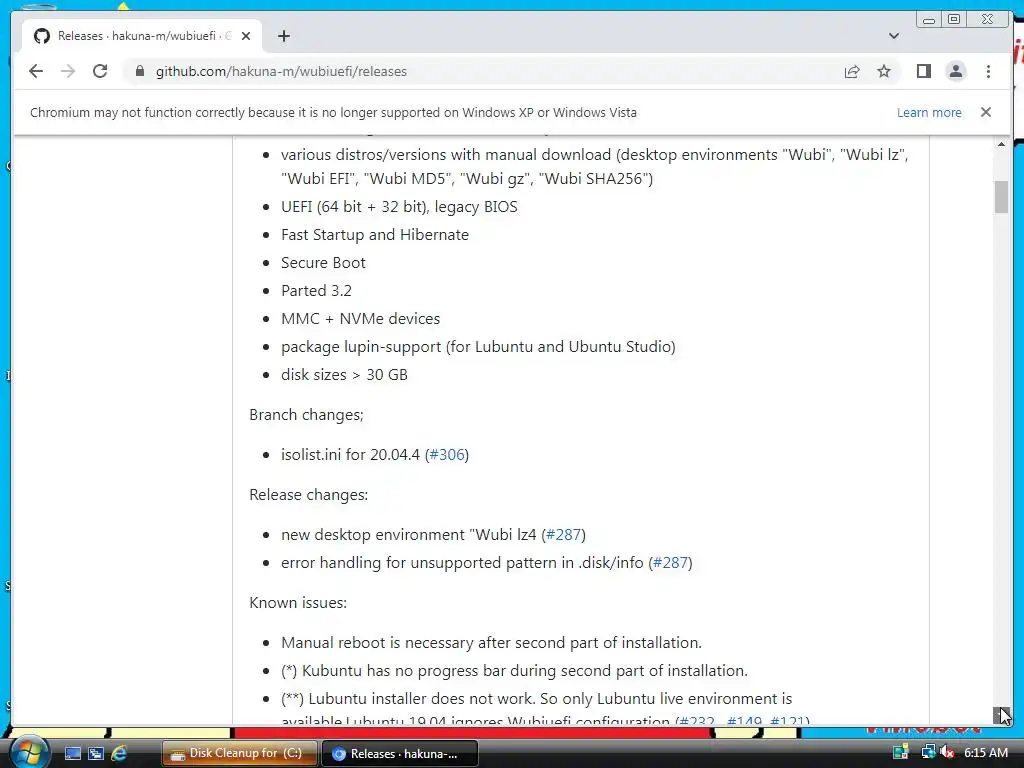Open the profile avatar menu
This screenshot has height=768, width=1024.
click(x=955, y=71)
